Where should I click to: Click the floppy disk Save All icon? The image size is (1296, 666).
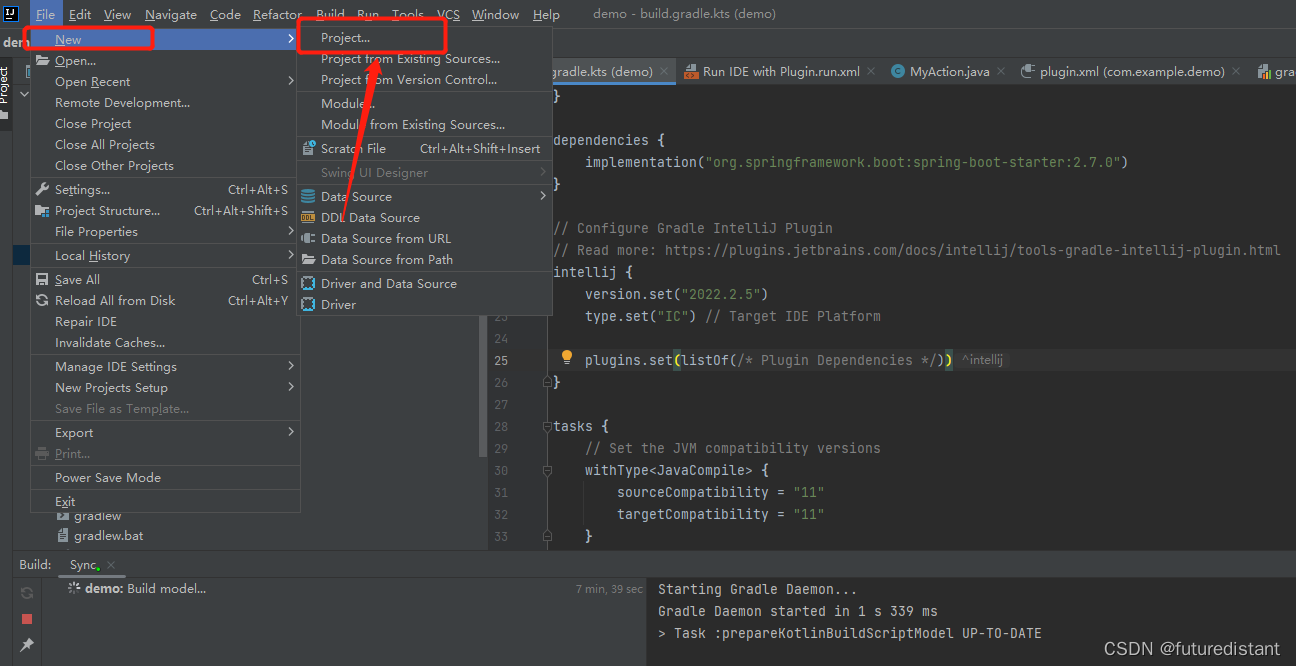tap(42, 280)
